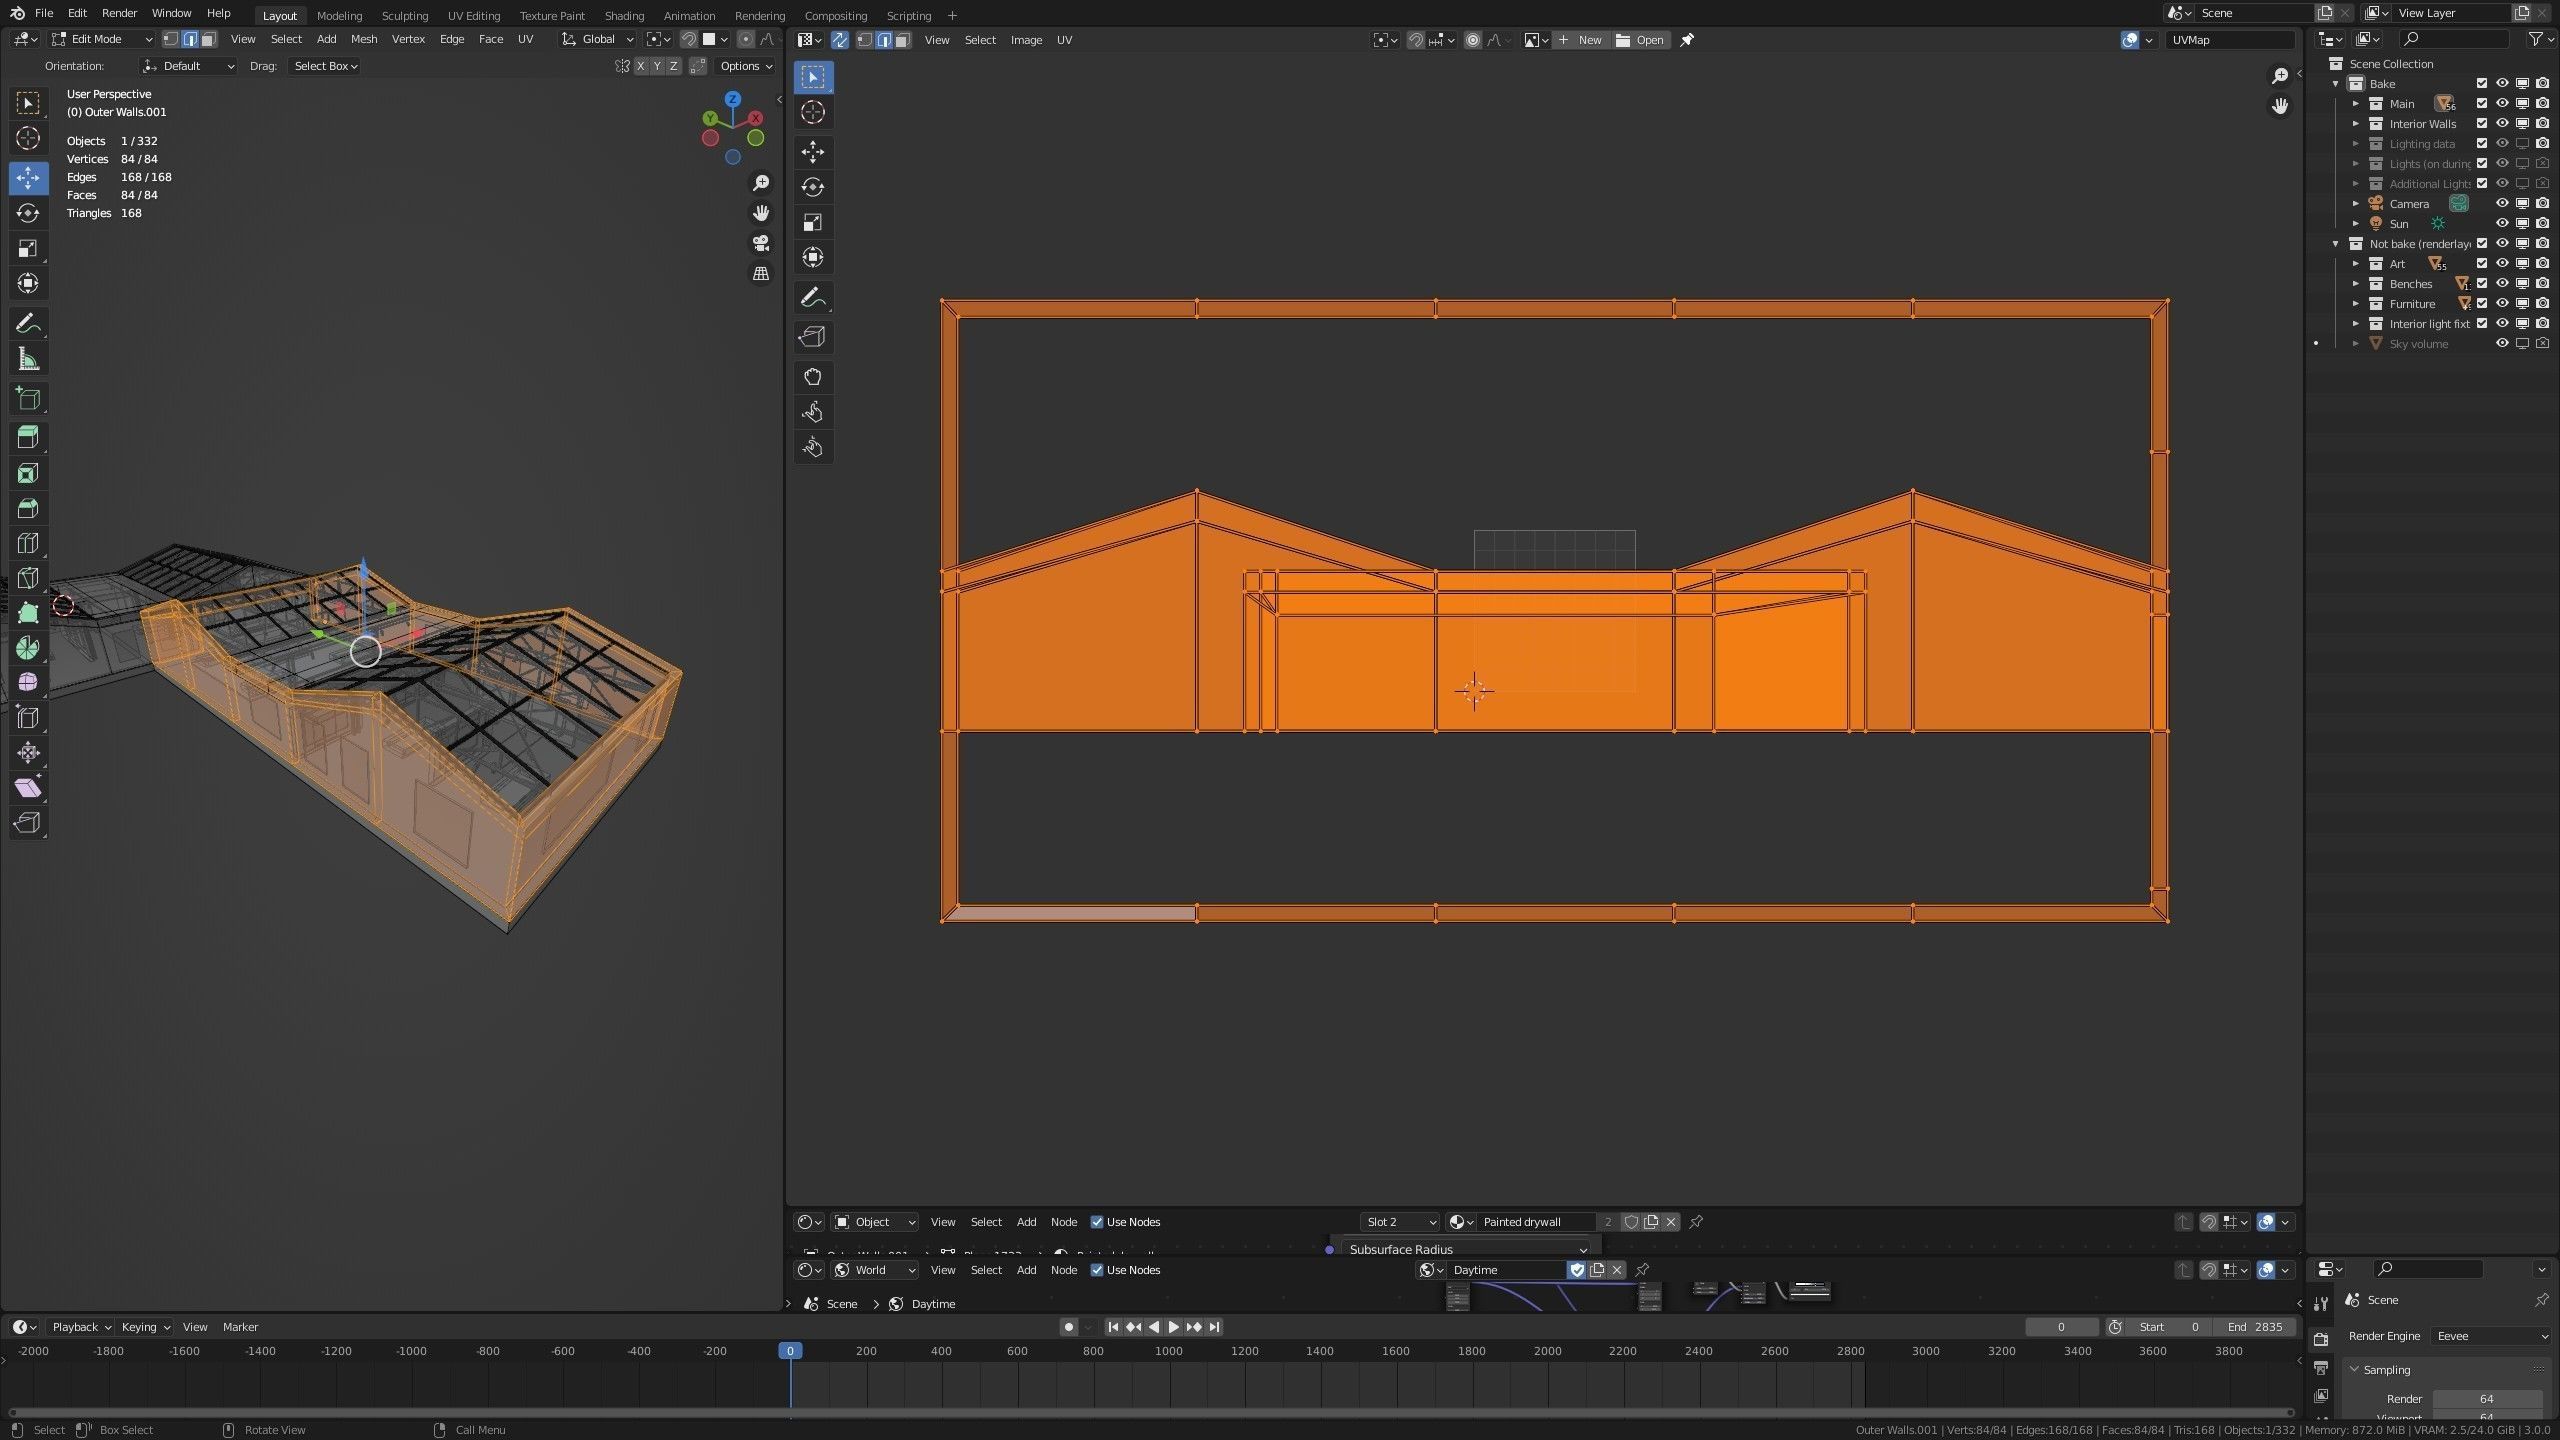Select the Rotate tool in 3D viewport toolbar

(x=28, y=213)
